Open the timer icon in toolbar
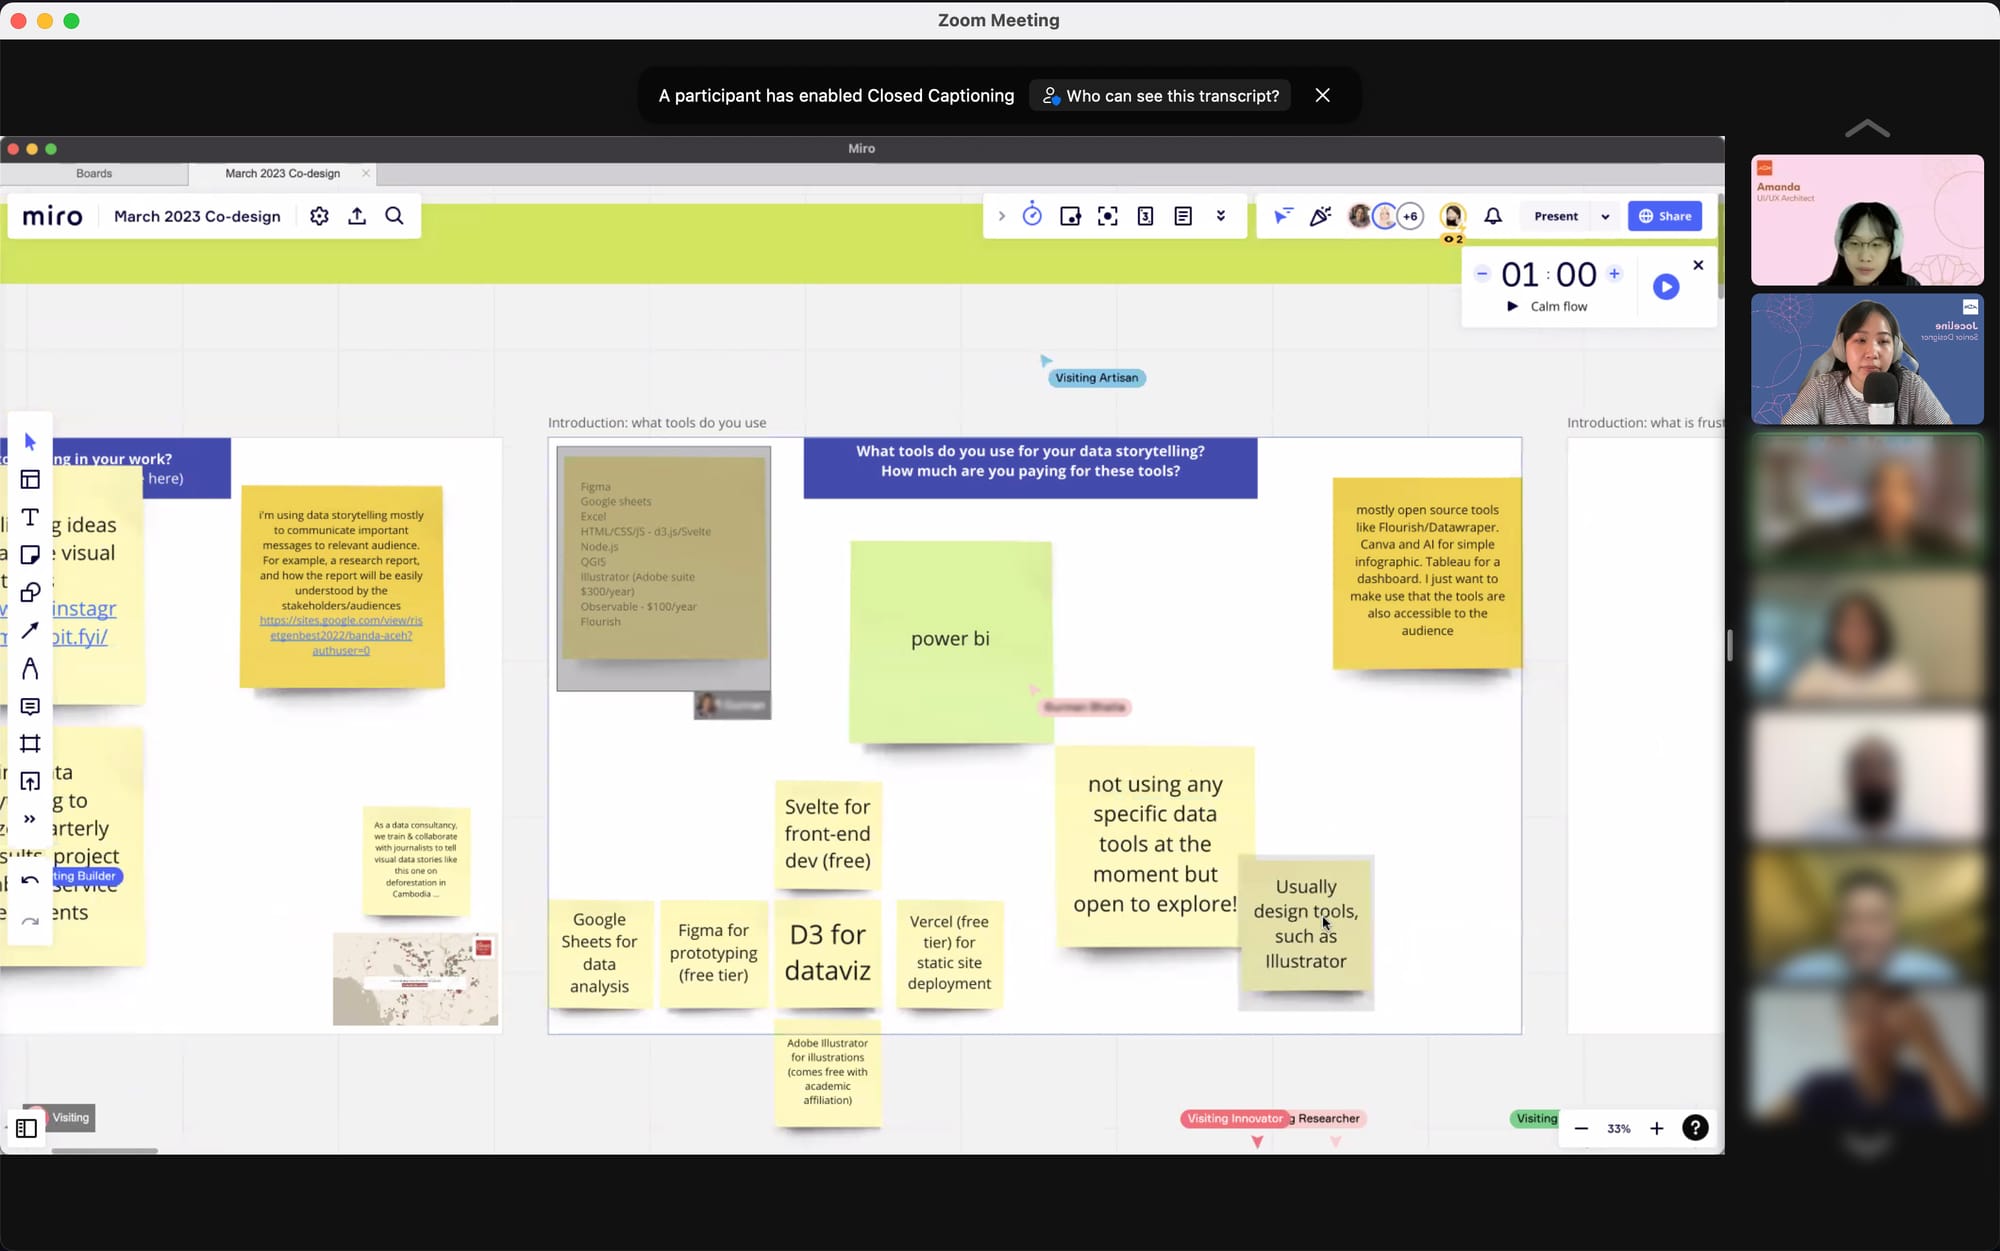Viewport: 2000px width, 1251px height. pyautogui.click(x=1032, y=216)
